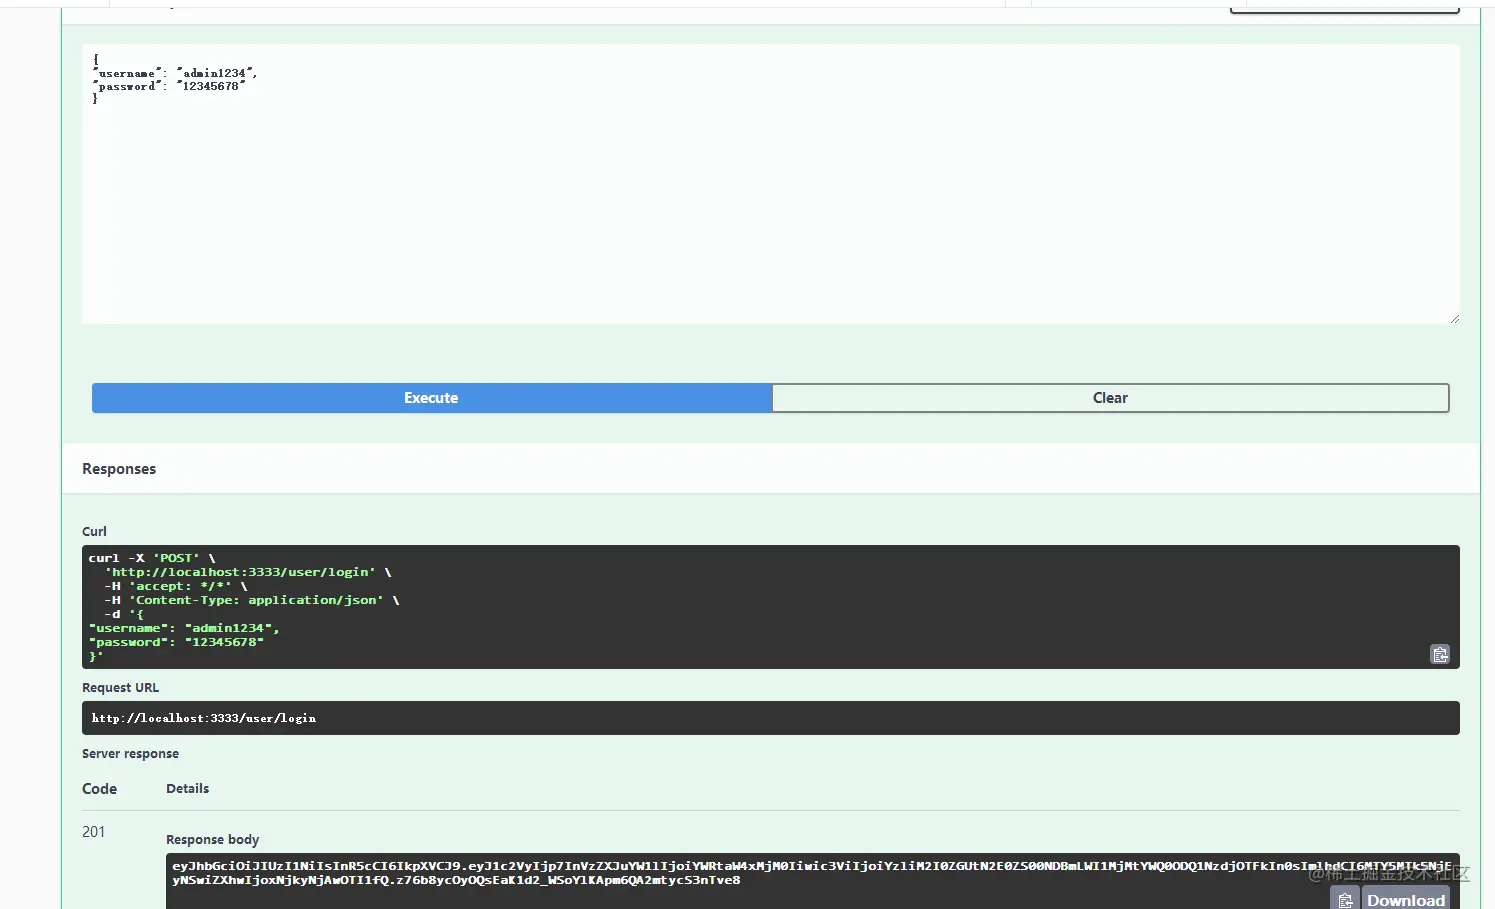Focus the request body JSON textarea

(770, 184)
